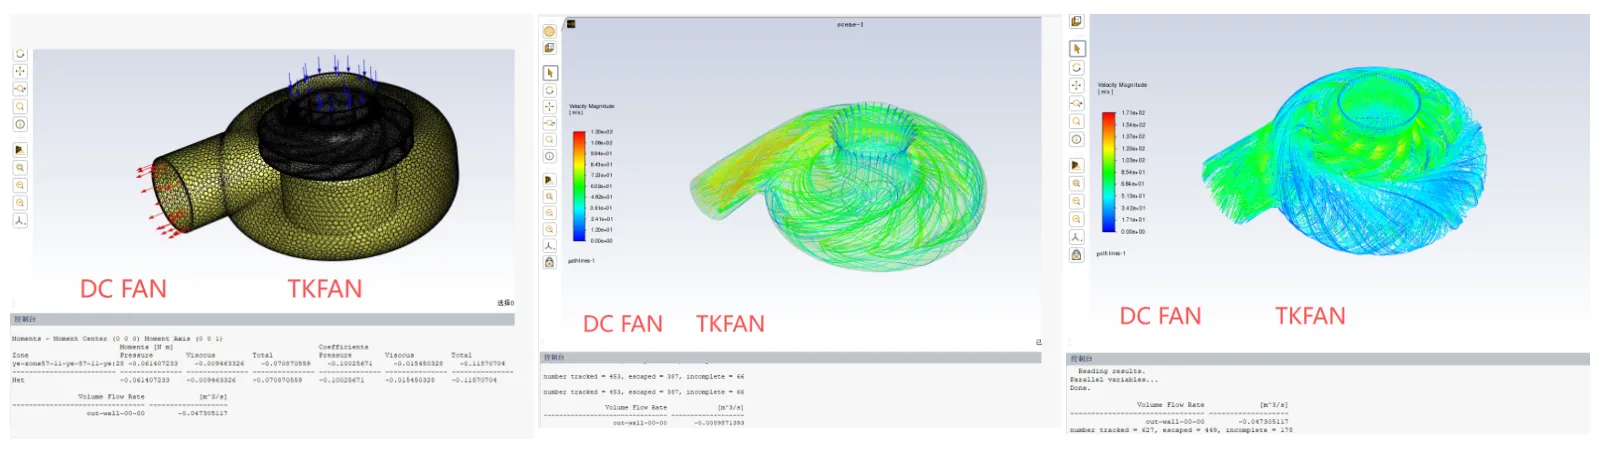Click the small black icon at the scene-1 window corner
The width and height of the screenshot is (1603, 449).
pos(571,24)
